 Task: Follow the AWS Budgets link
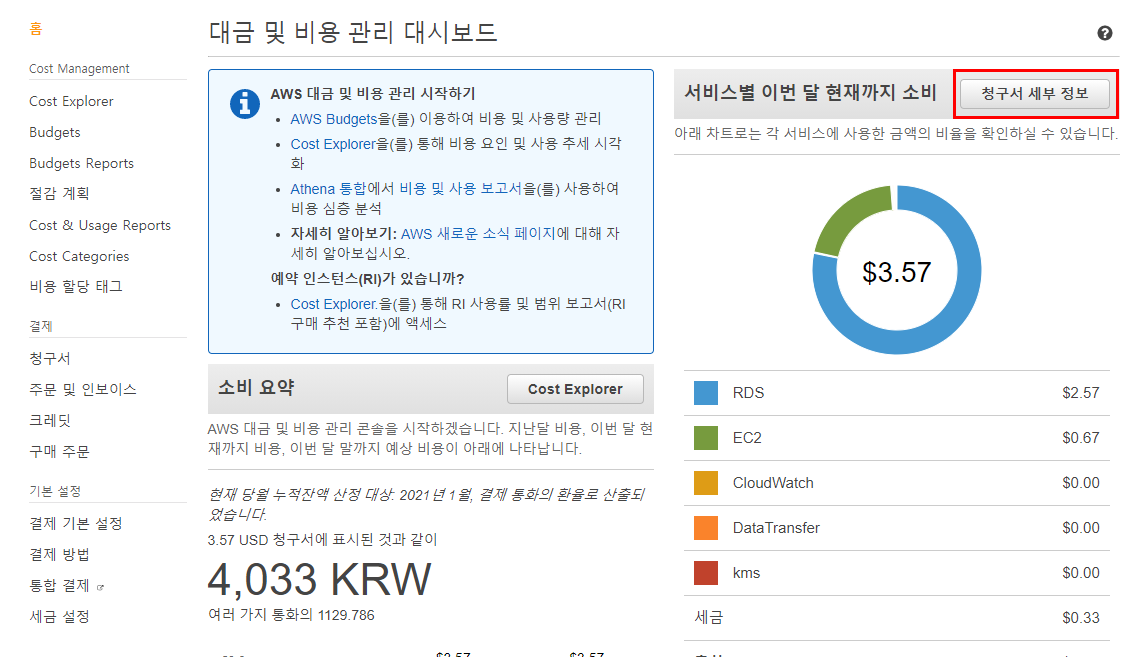(333, 119)
